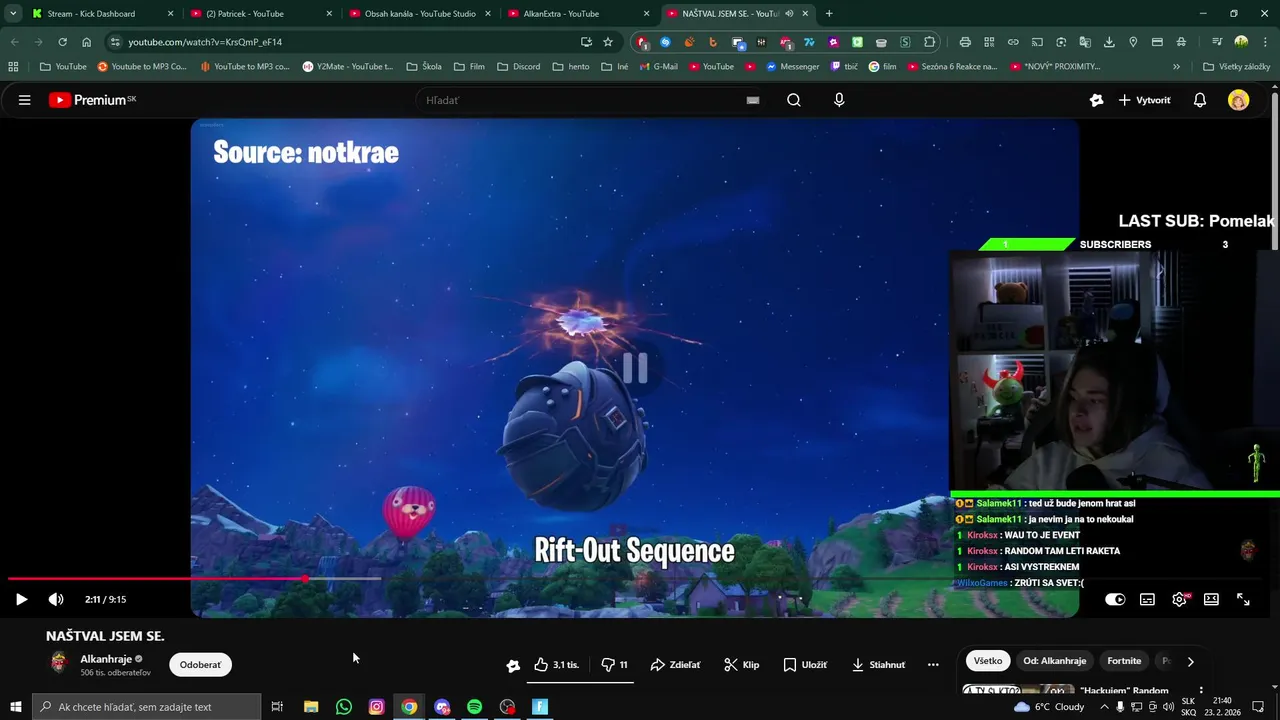Screen dimensions: 1280x720
Task: Mute the video volume speaker icon
Action: pyautogui.click(x=56, y=599)
